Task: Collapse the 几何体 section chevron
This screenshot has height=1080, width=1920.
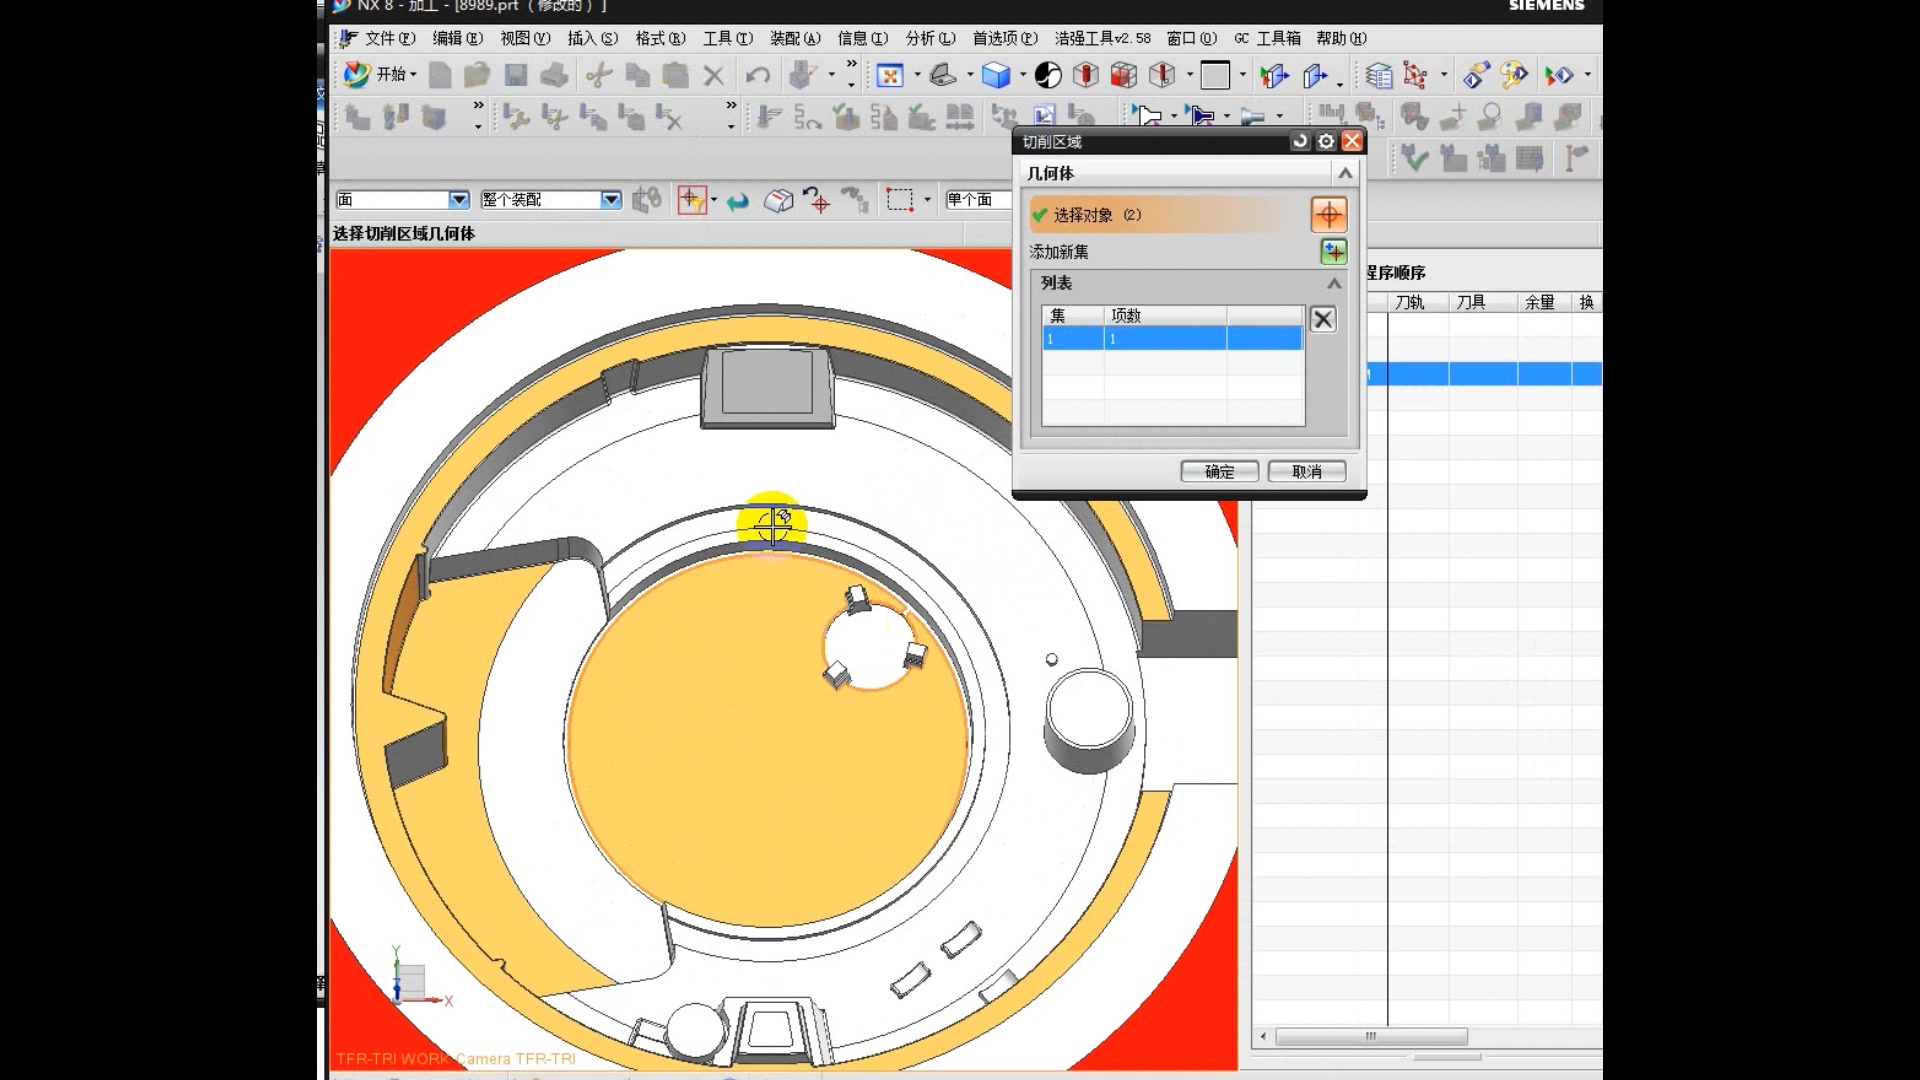Action: 1345,173
